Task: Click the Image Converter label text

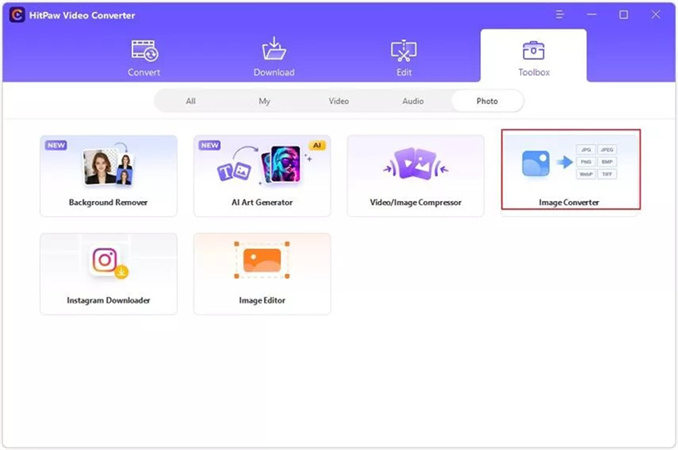Action: [x=569, y=202]
